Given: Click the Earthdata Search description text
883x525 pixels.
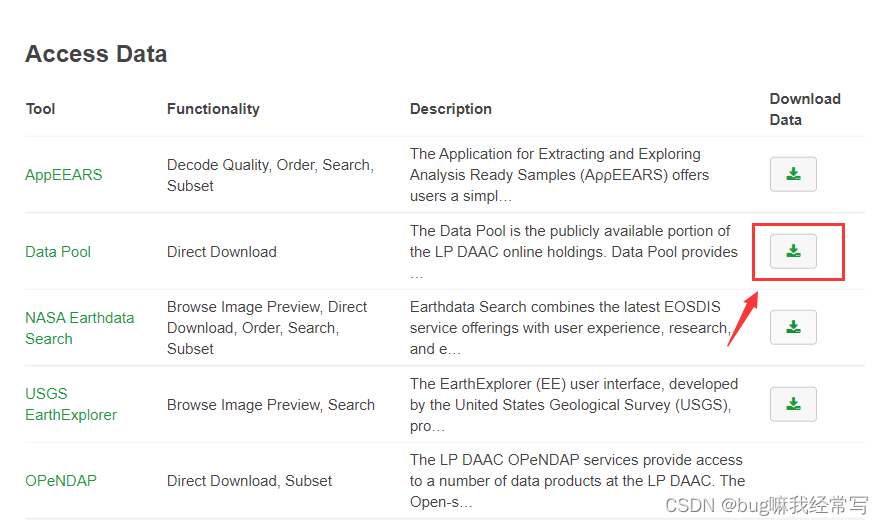Looking at the screenshot, I should [x=570, y=328].
